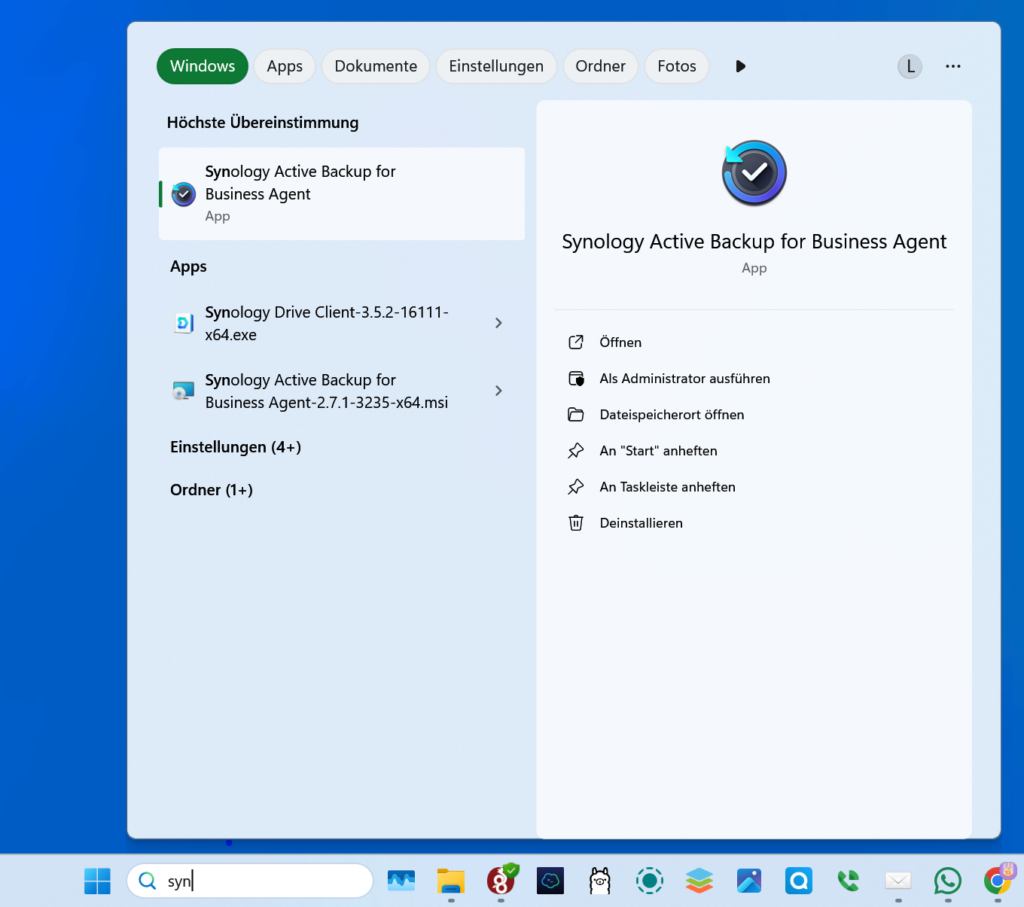Pin the app via An "Start" anheften
Viewport: 1024px width, 907px height.
click(658, 451)
